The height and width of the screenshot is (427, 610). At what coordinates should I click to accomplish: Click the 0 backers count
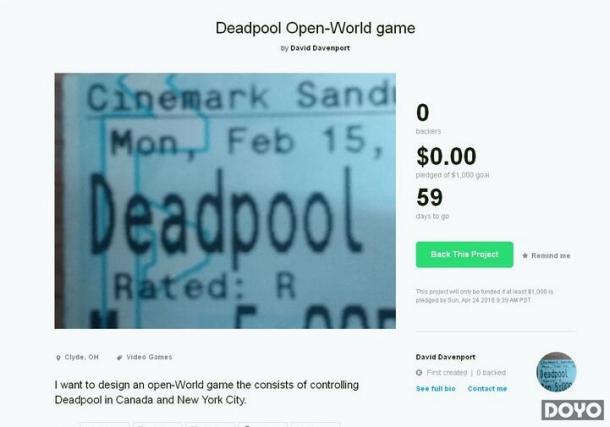[x=428, y=118]
